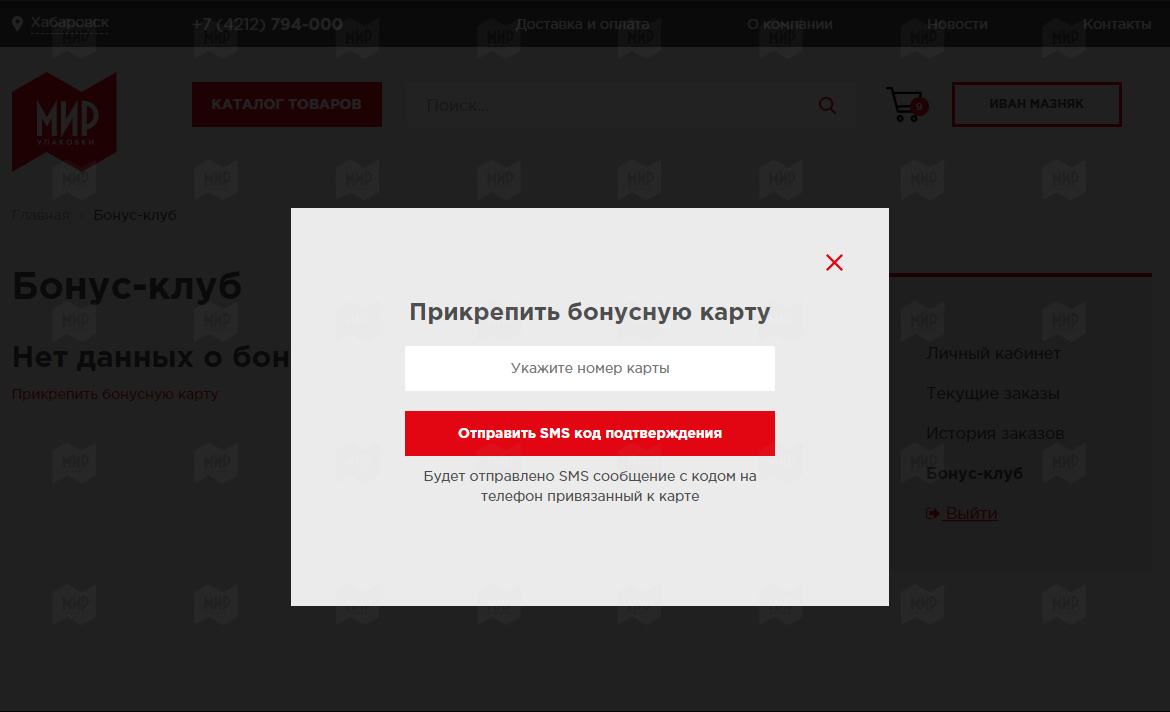The width and height of the screenshot is (1170, 712).
Task: Click the location pin icon near Хабаровск
Action: 18,24
